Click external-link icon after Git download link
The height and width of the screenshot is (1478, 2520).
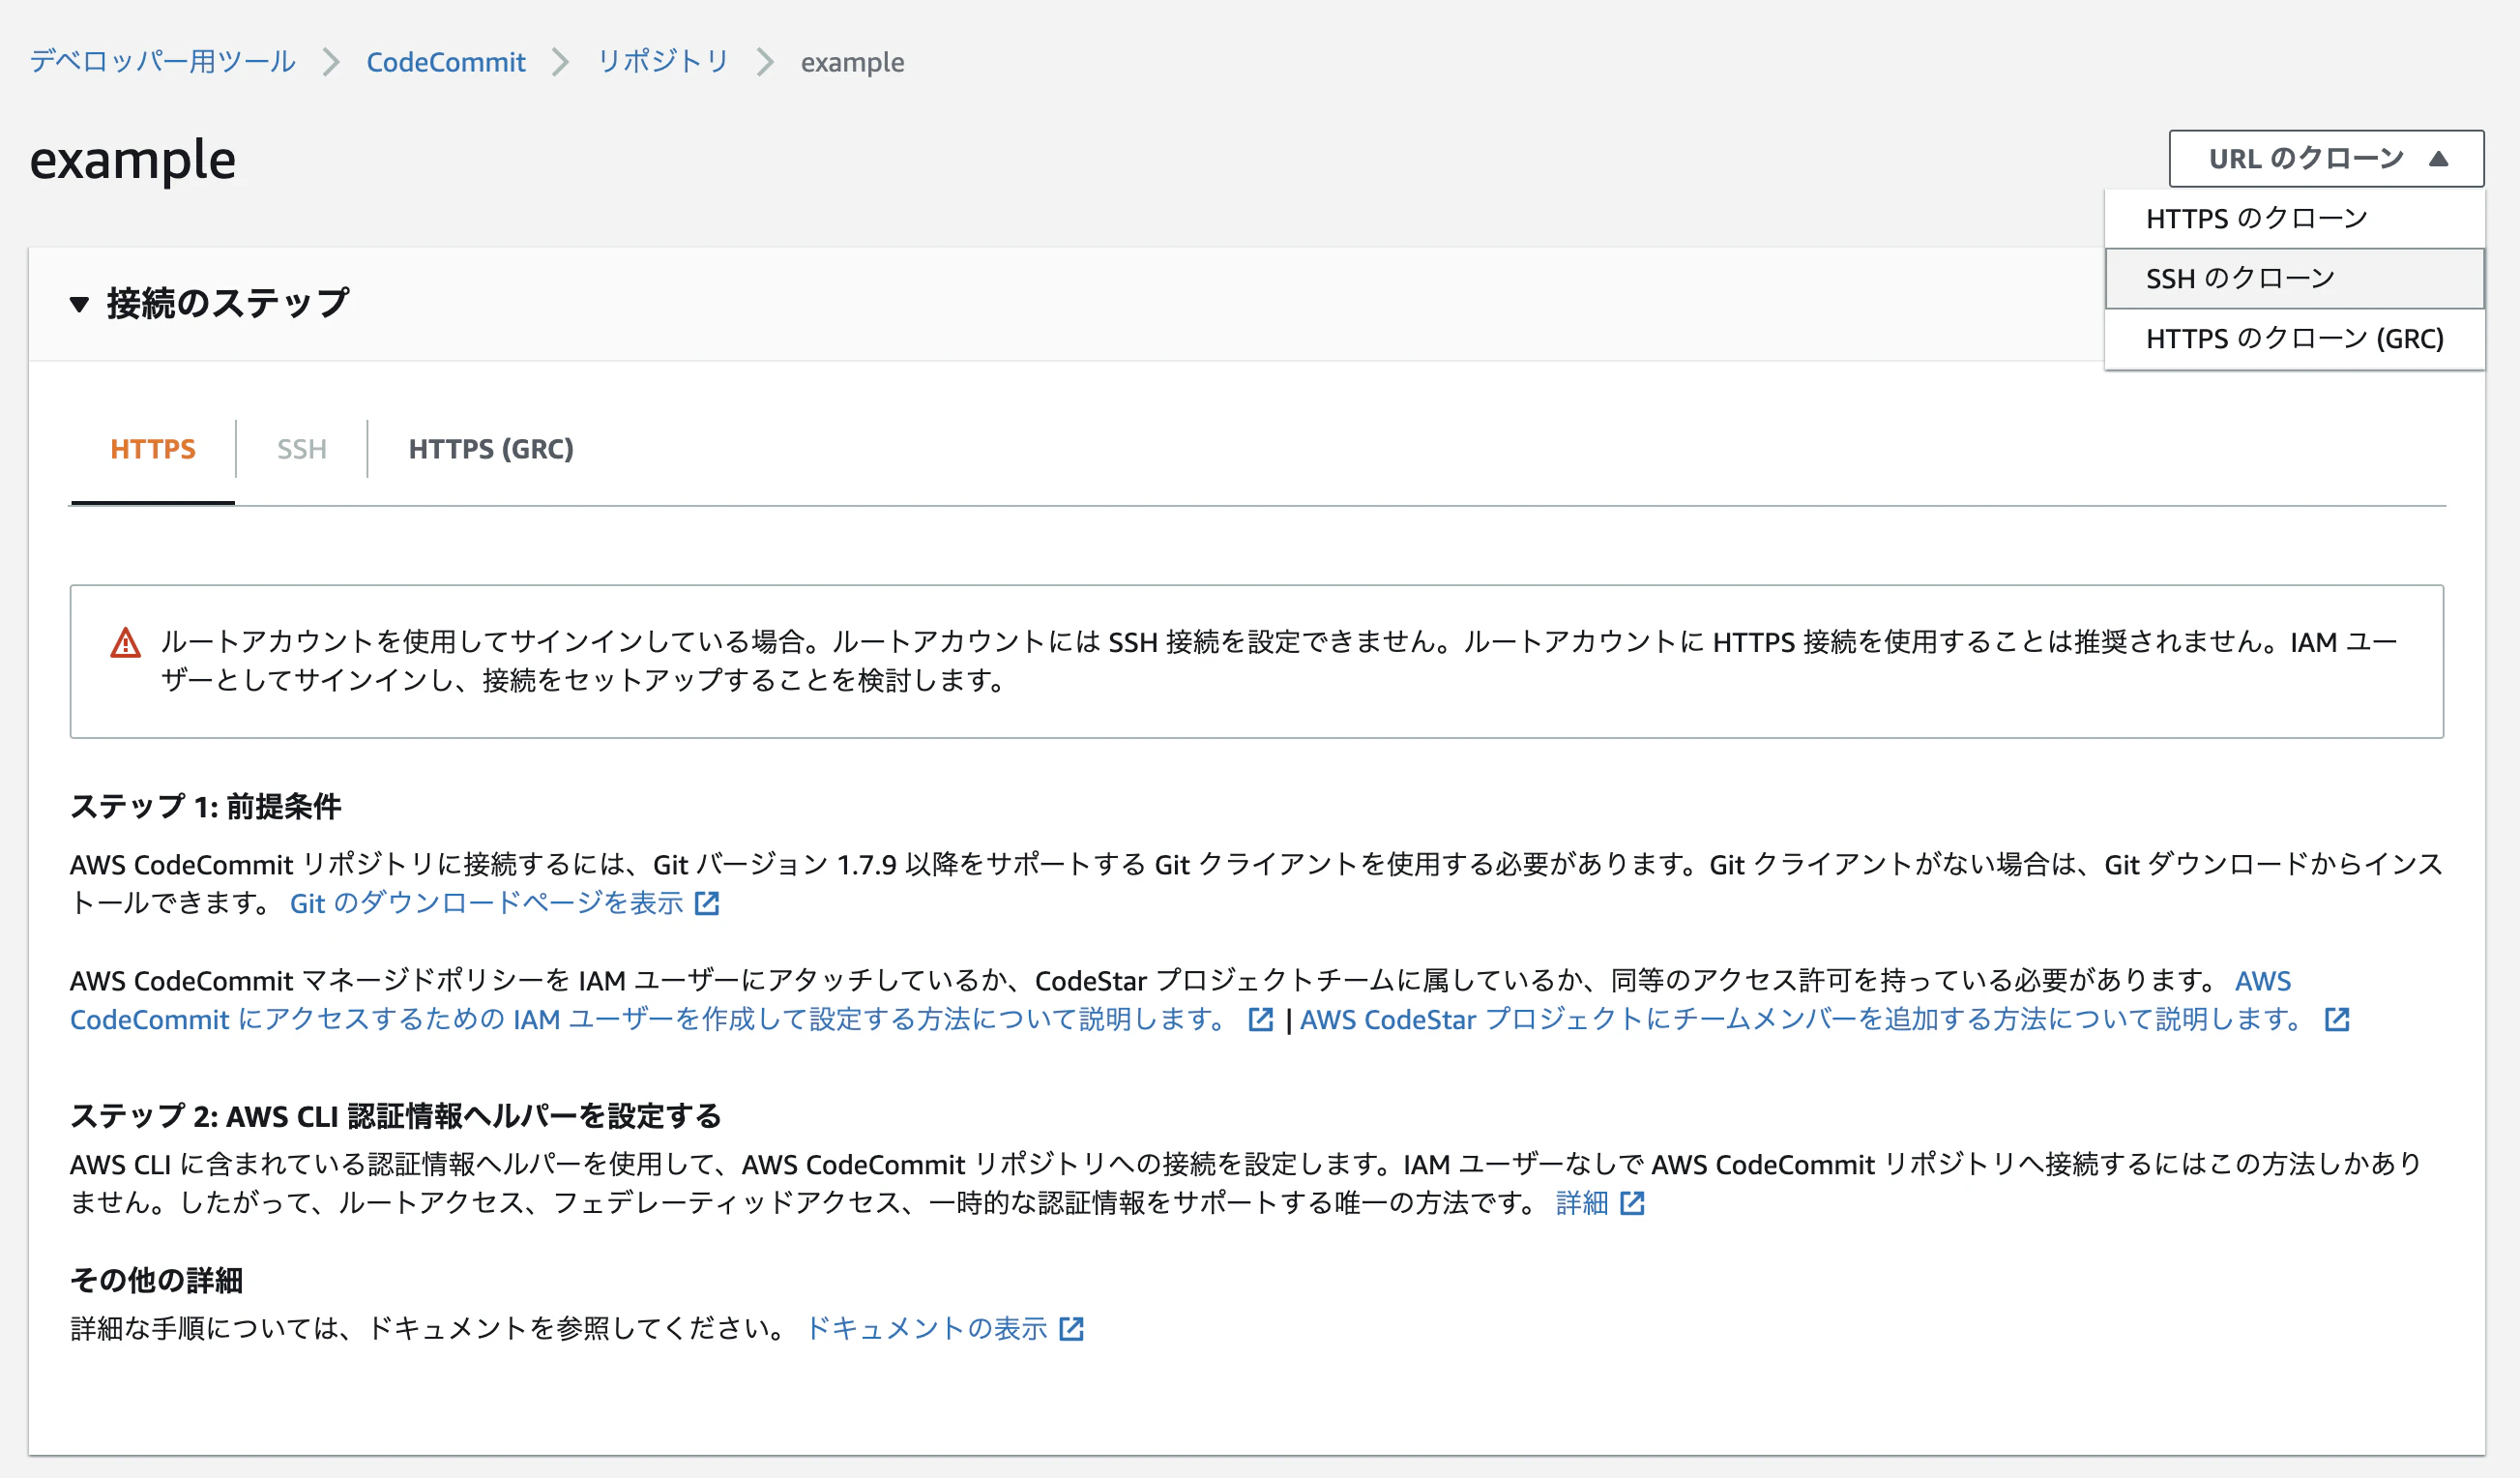(707, 903)
